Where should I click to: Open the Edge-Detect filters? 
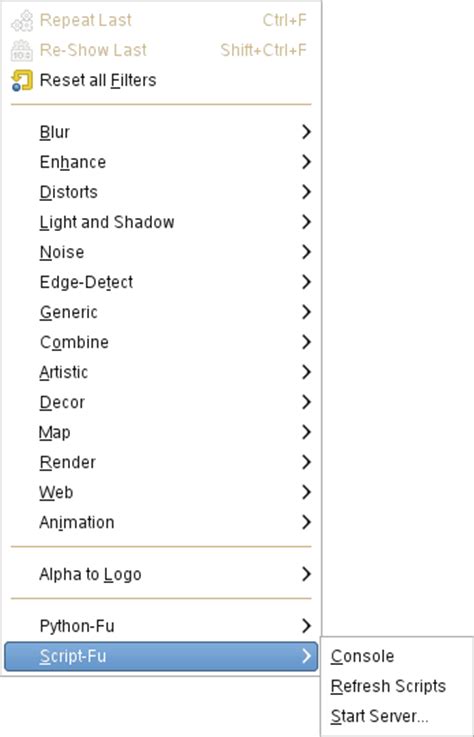[161, 282]
